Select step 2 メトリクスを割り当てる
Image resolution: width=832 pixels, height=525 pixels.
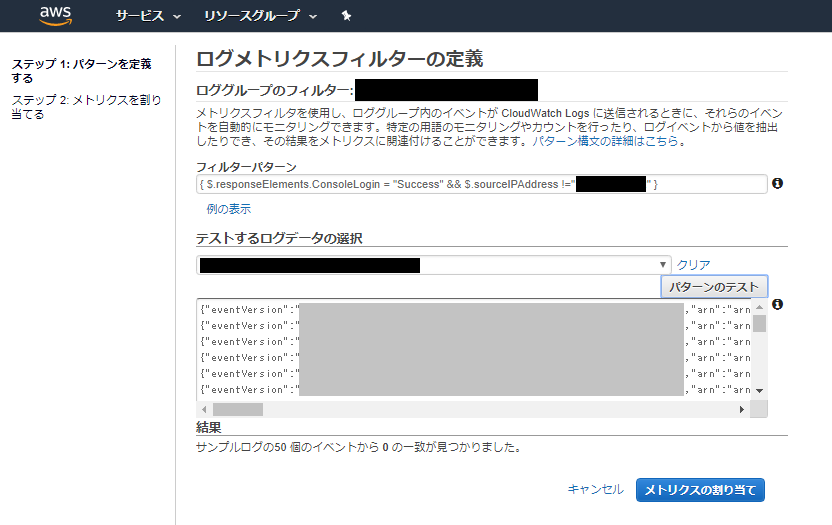[86, 107]
